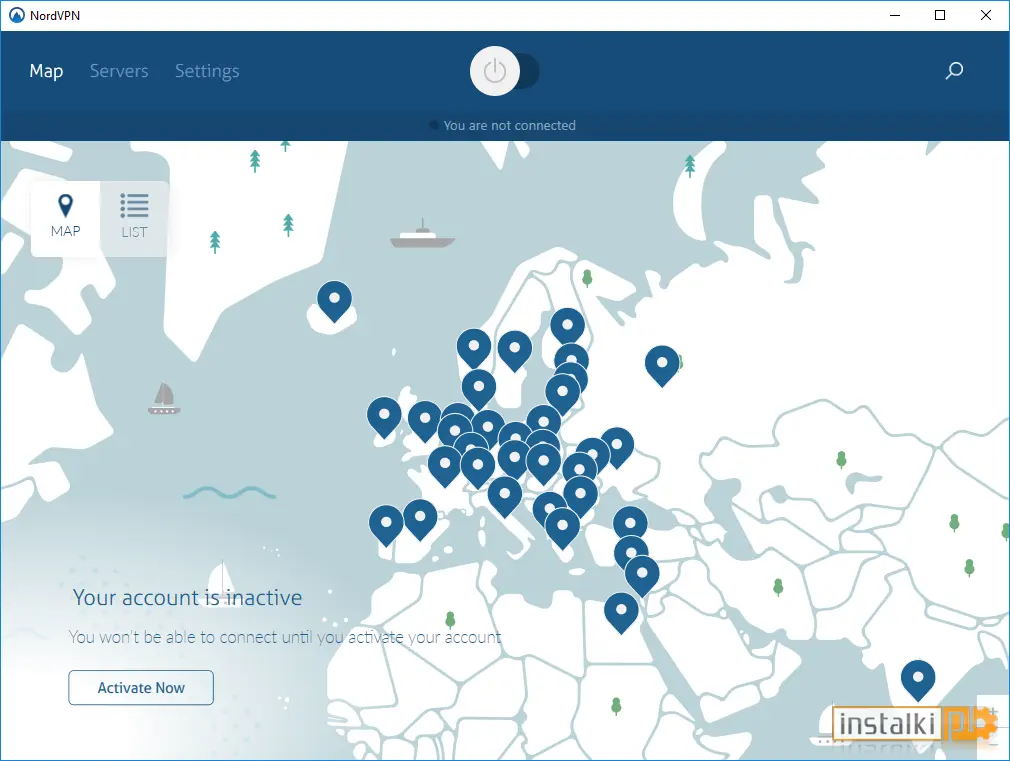Click the Activate Now button
The image size is (1010, 761).
coord(141,688)
